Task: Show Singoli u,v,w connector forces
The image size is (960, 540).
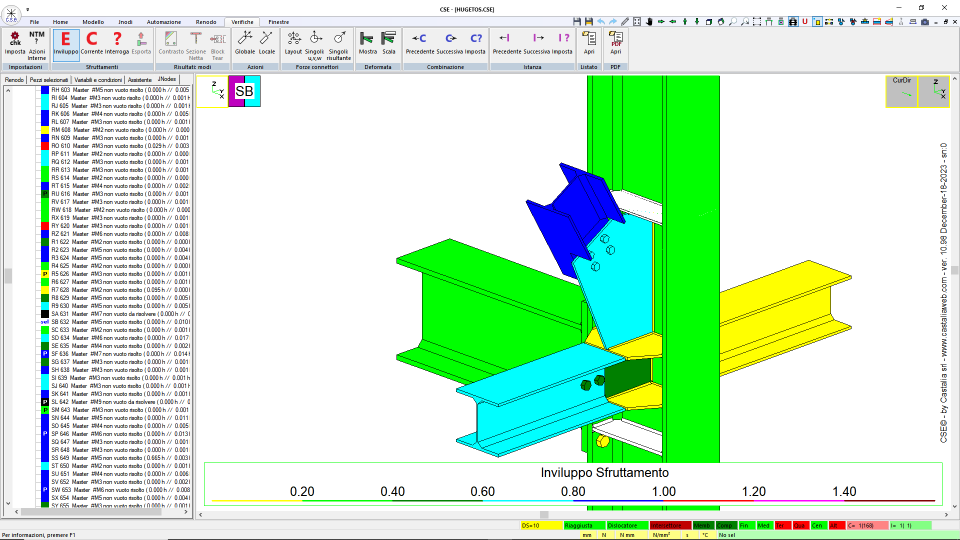Action: pyautogui.click(x=314, y=45)
